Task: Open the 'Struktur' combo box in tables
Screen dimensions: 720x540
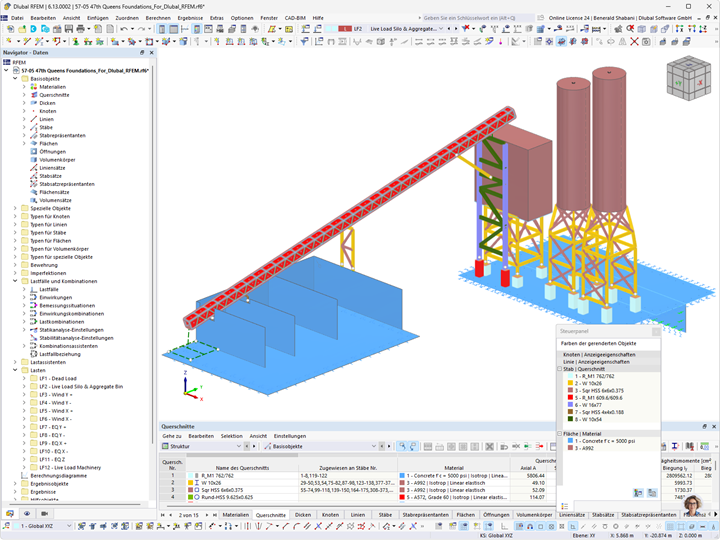Action: (x=202, y=446)
